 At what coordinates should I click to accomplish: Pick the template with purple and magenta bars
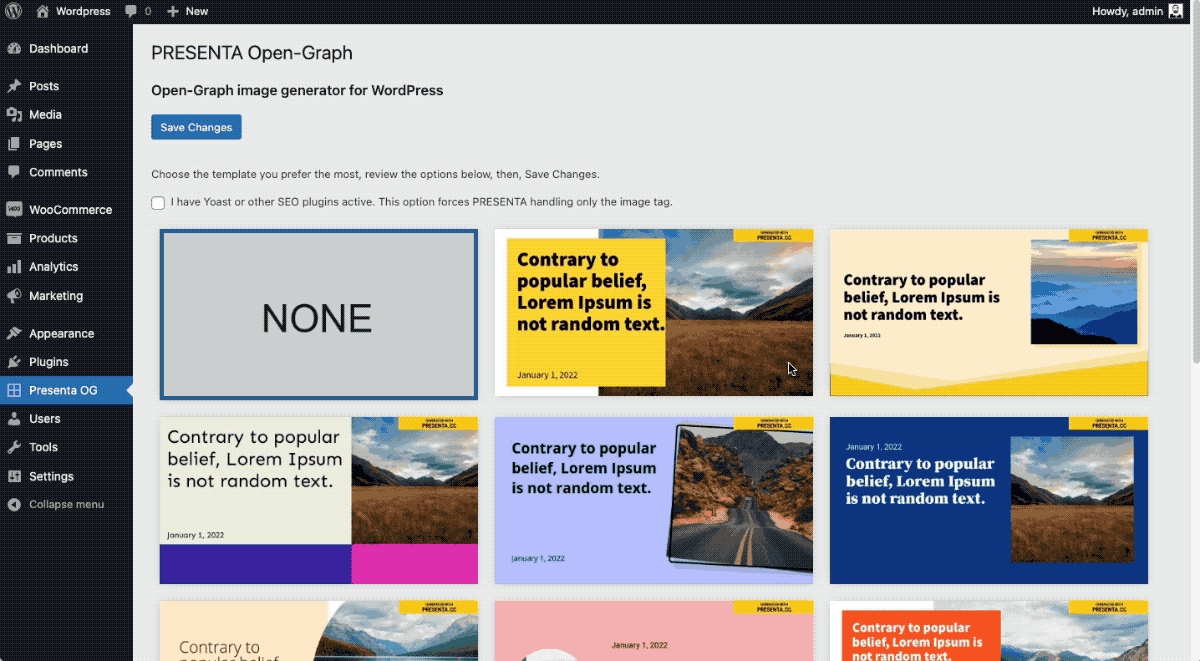[x=319, y=500]
